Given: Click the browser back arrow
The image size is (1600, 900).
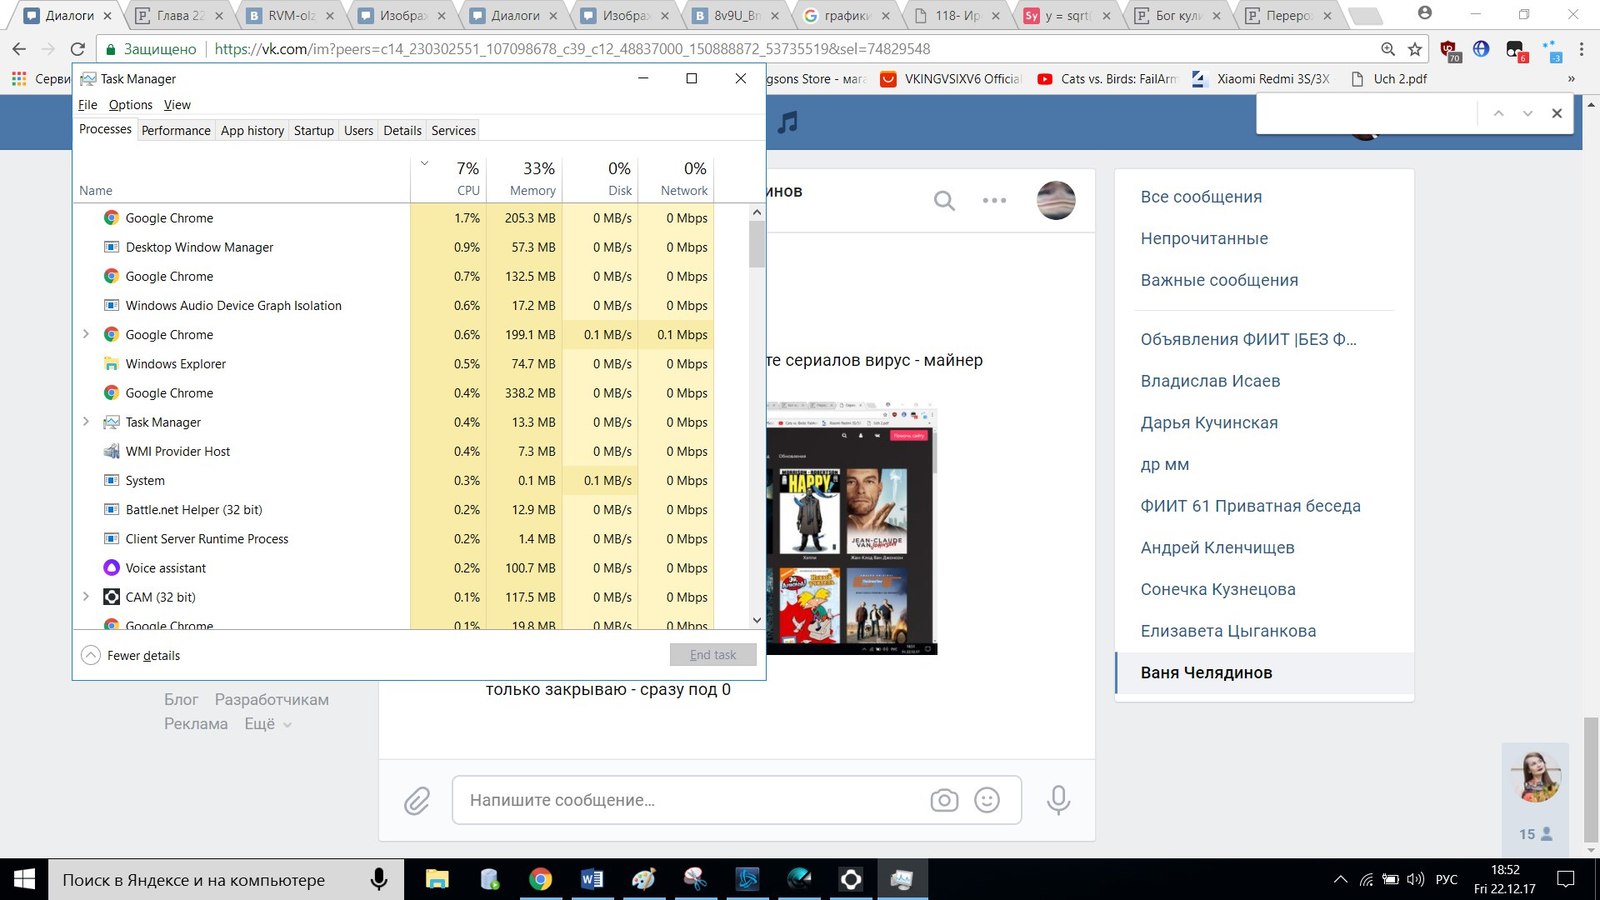Looking at the screenshot, I should 19,48.
